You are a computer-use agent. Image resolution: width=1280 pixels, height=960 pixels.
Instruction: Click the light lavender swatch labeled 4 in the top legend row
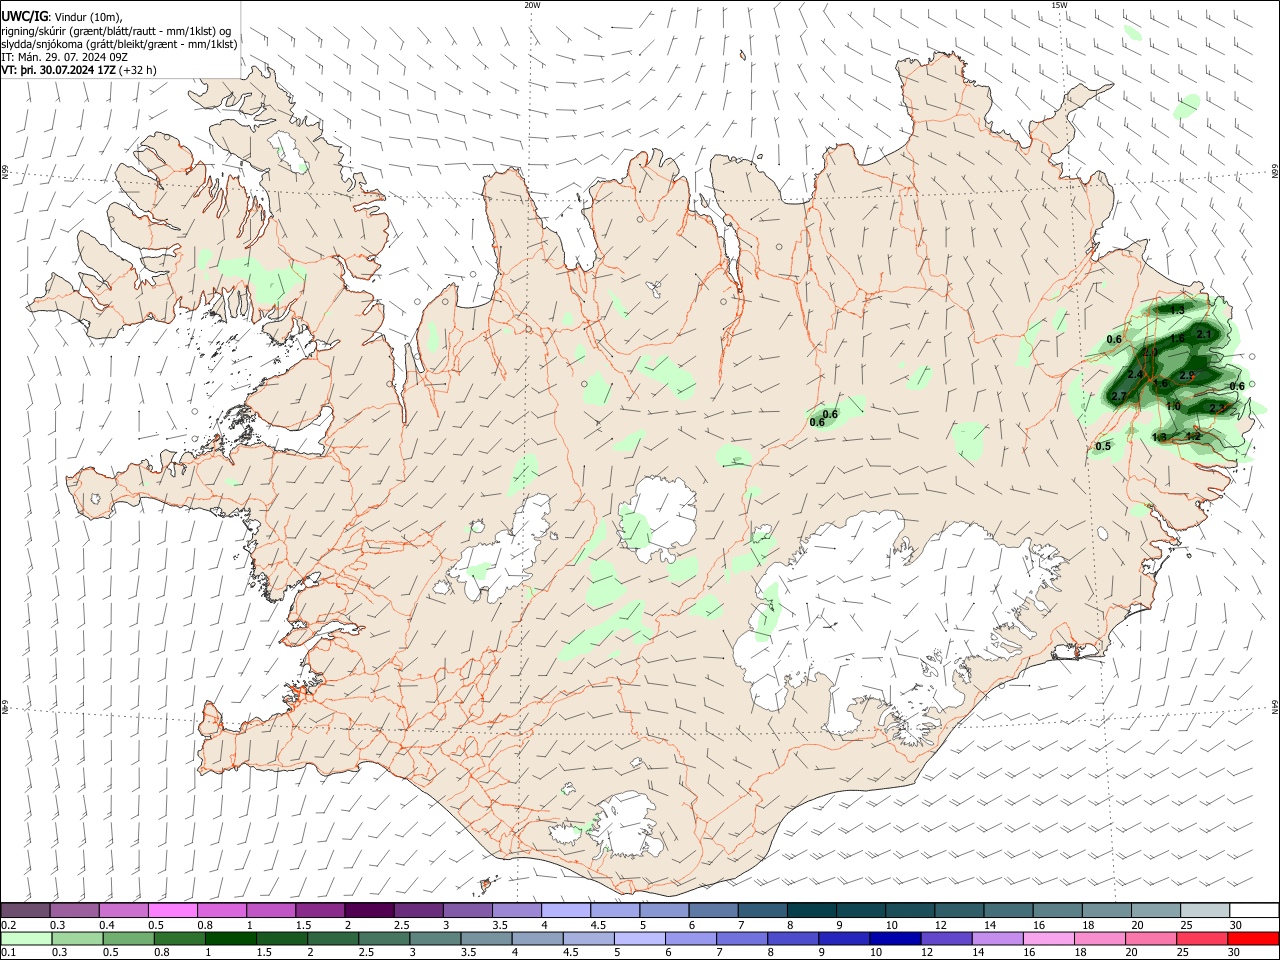(564, 911)
